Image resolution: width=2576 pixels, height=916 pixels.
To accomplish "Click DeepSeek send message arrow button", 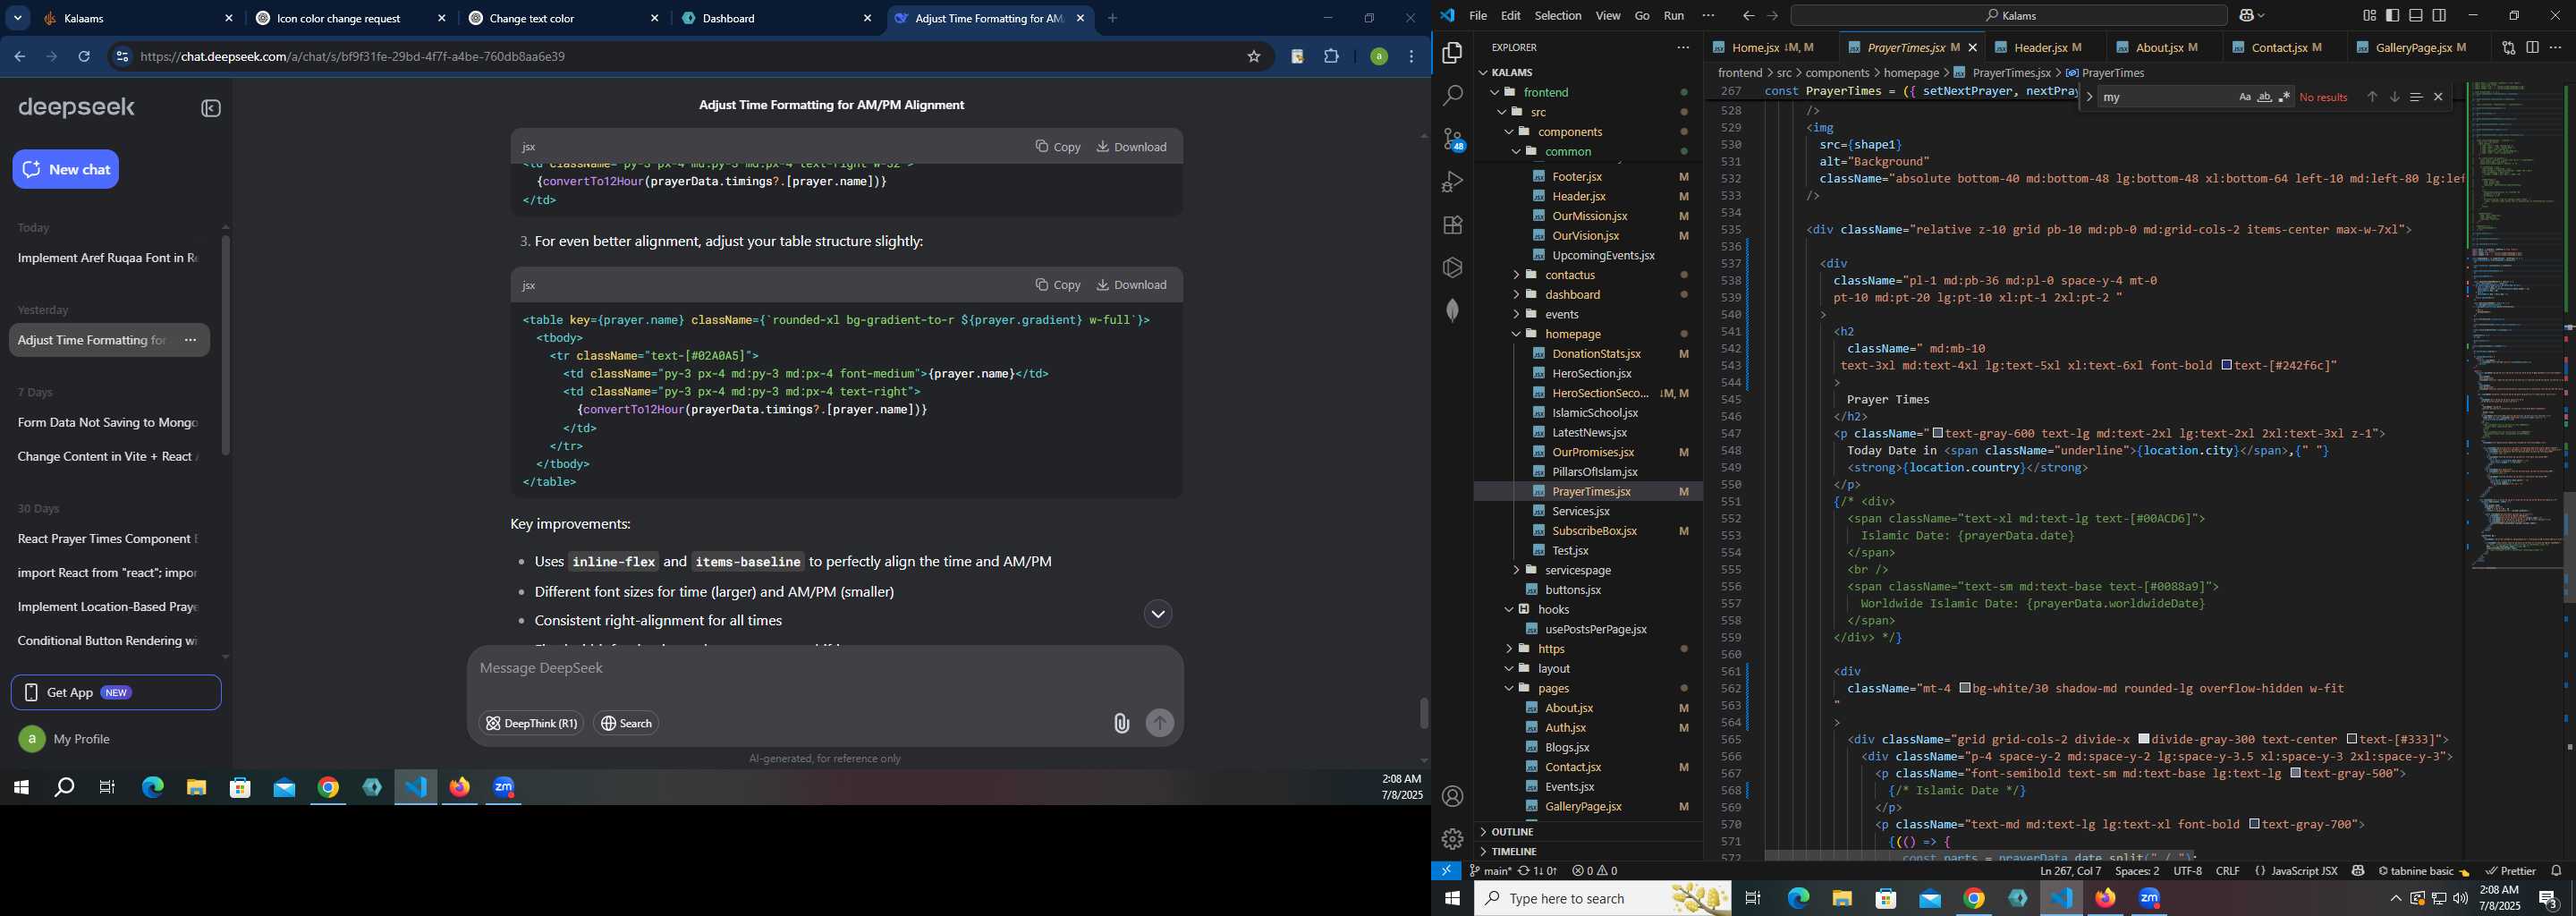I will [x=1159, y=723].
